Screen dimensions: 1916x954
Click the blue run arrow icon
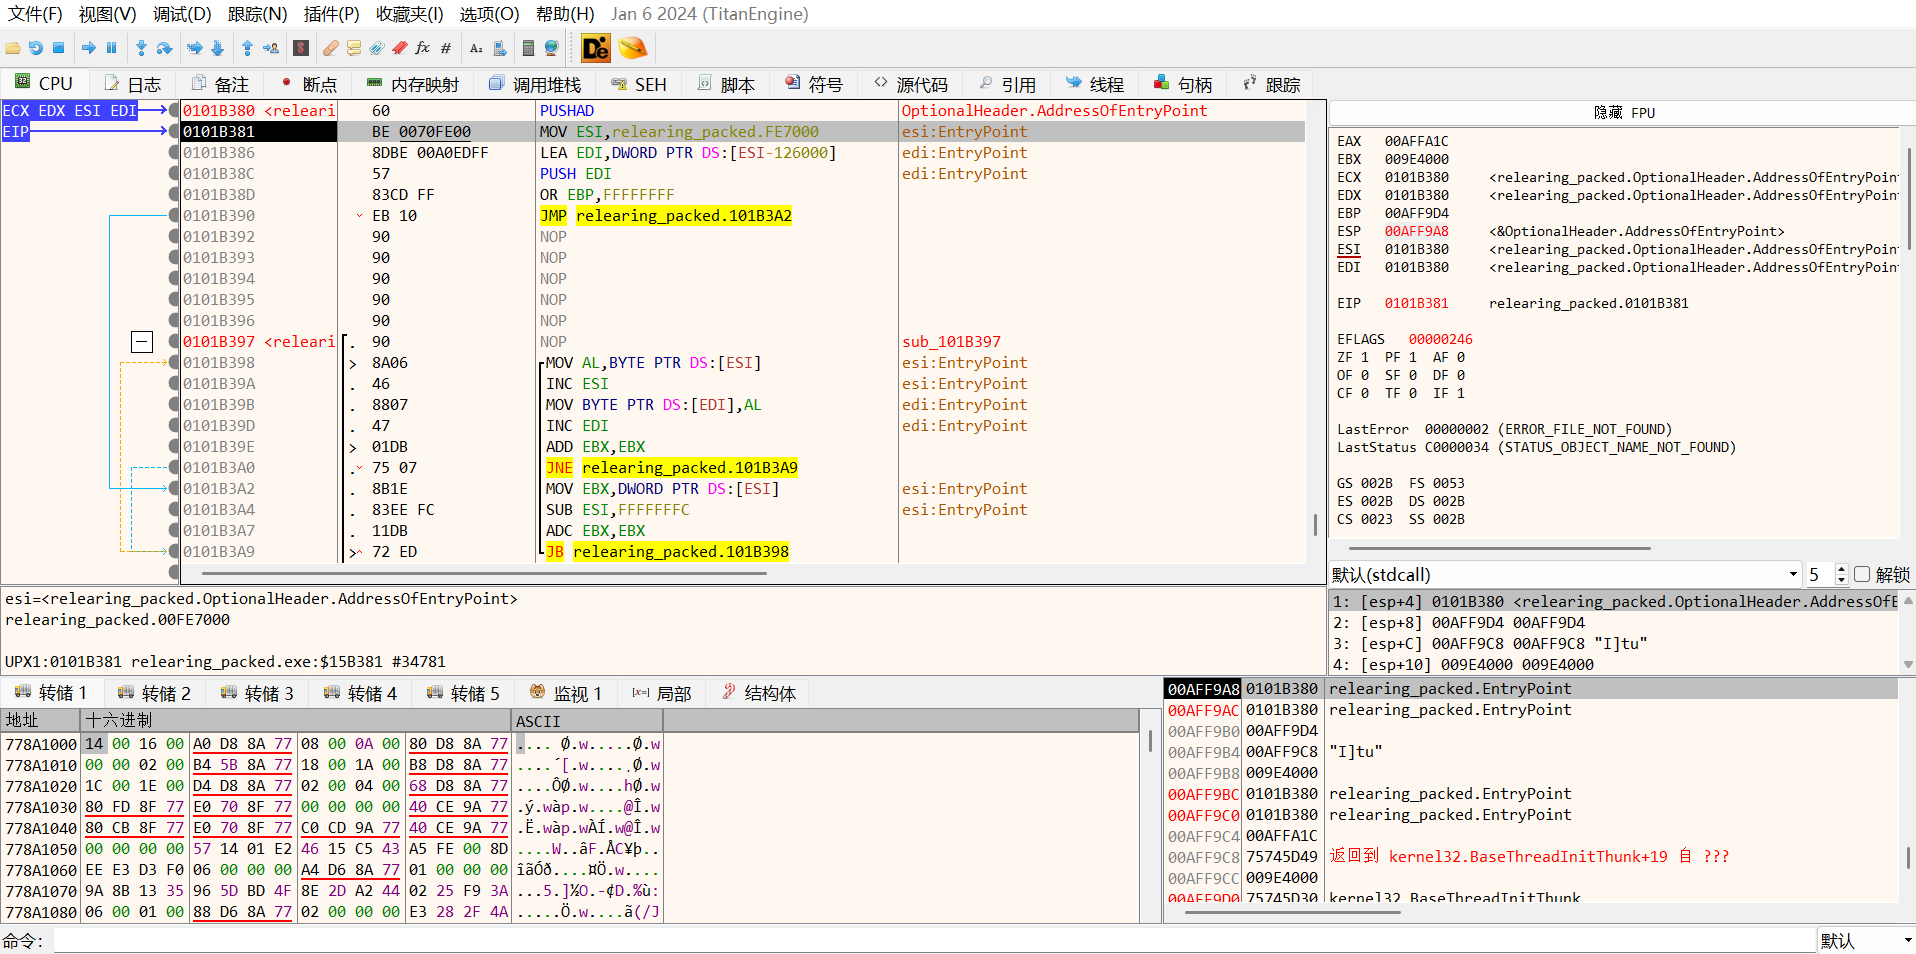89,48
